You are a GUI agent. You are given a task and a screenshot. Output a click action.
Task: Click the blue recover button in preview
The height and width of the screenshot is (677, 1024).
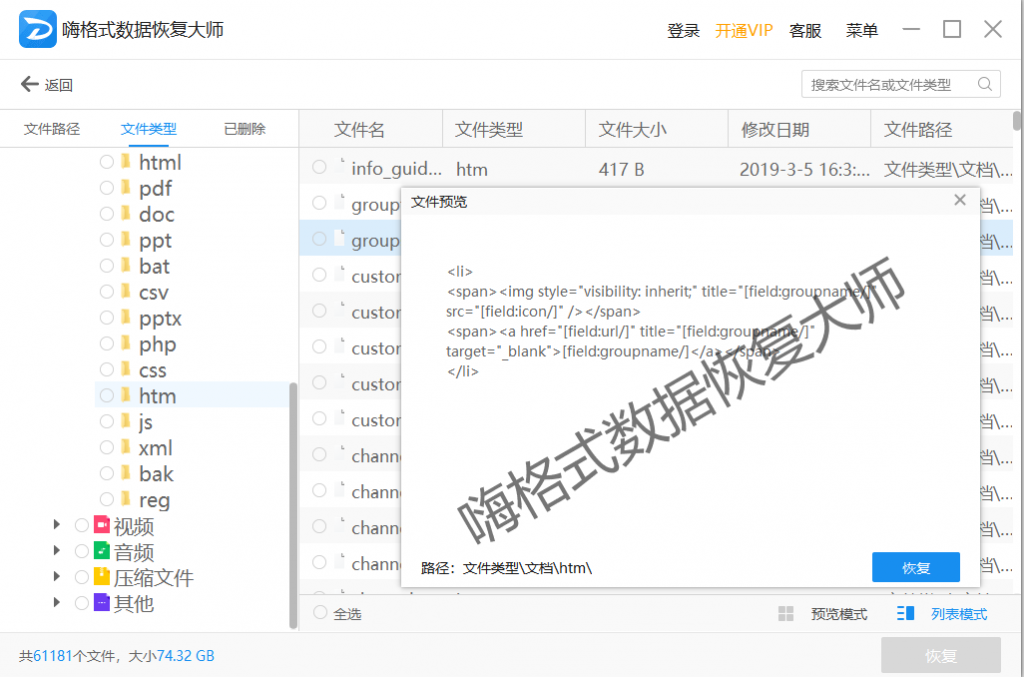[x=916, y=567]
